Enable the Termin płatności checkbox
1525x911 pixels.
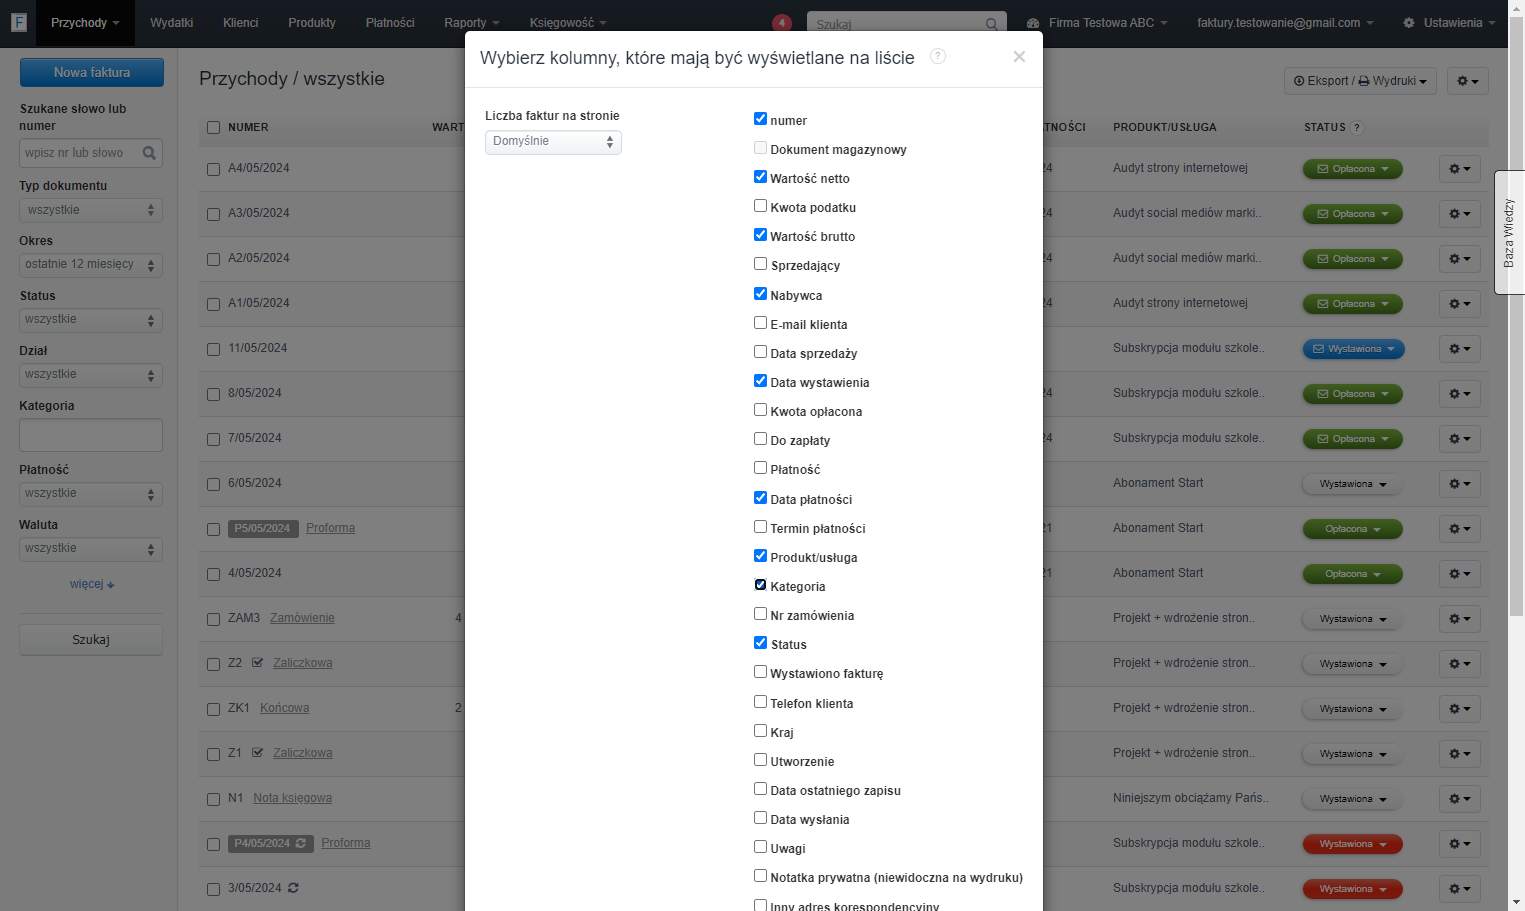(x=760, y=527)
